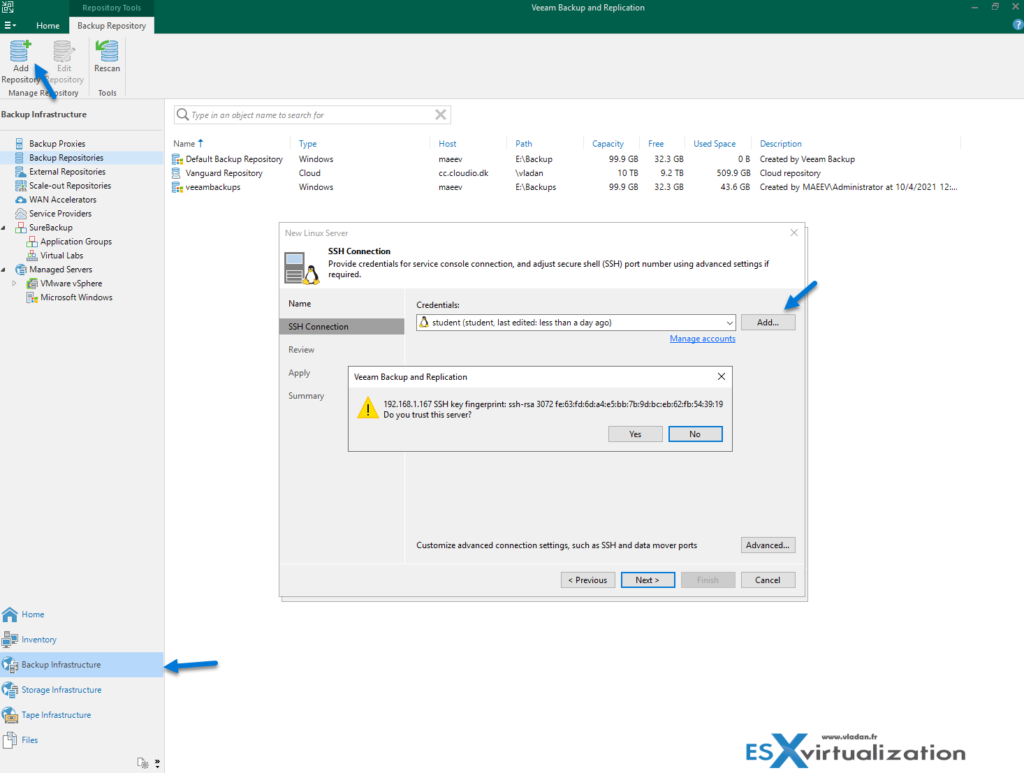1024x773 pixels.
Task: Switch to the Files view
Action: pyautogui.click(x=28, y=739)
